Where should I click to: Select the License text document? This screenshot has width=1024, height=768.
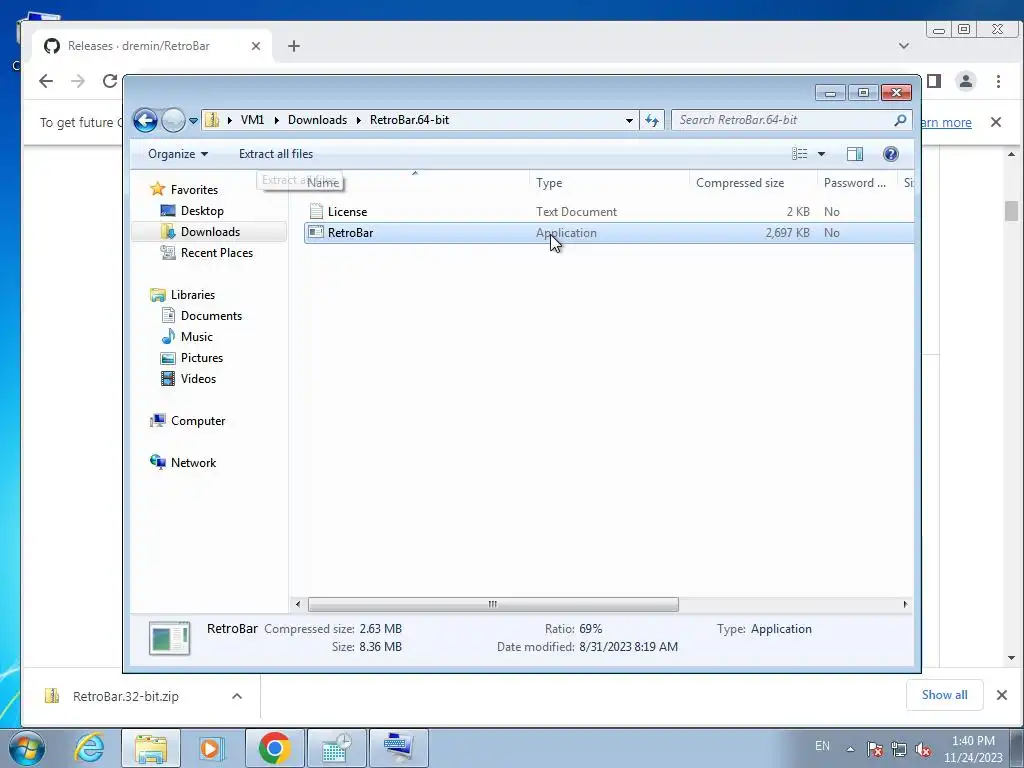[609, 212]
